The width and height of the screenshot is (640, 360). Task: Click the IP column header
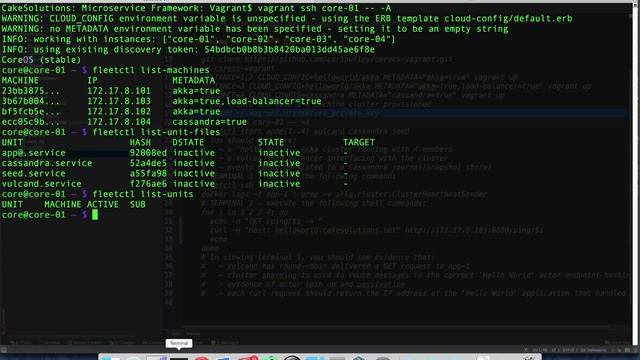pos(92,80)
